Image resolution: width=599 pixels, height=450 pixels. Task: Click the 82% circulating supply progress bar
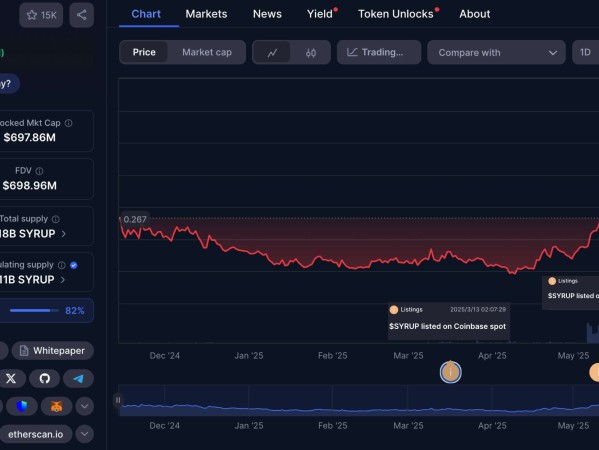point(34,311)
